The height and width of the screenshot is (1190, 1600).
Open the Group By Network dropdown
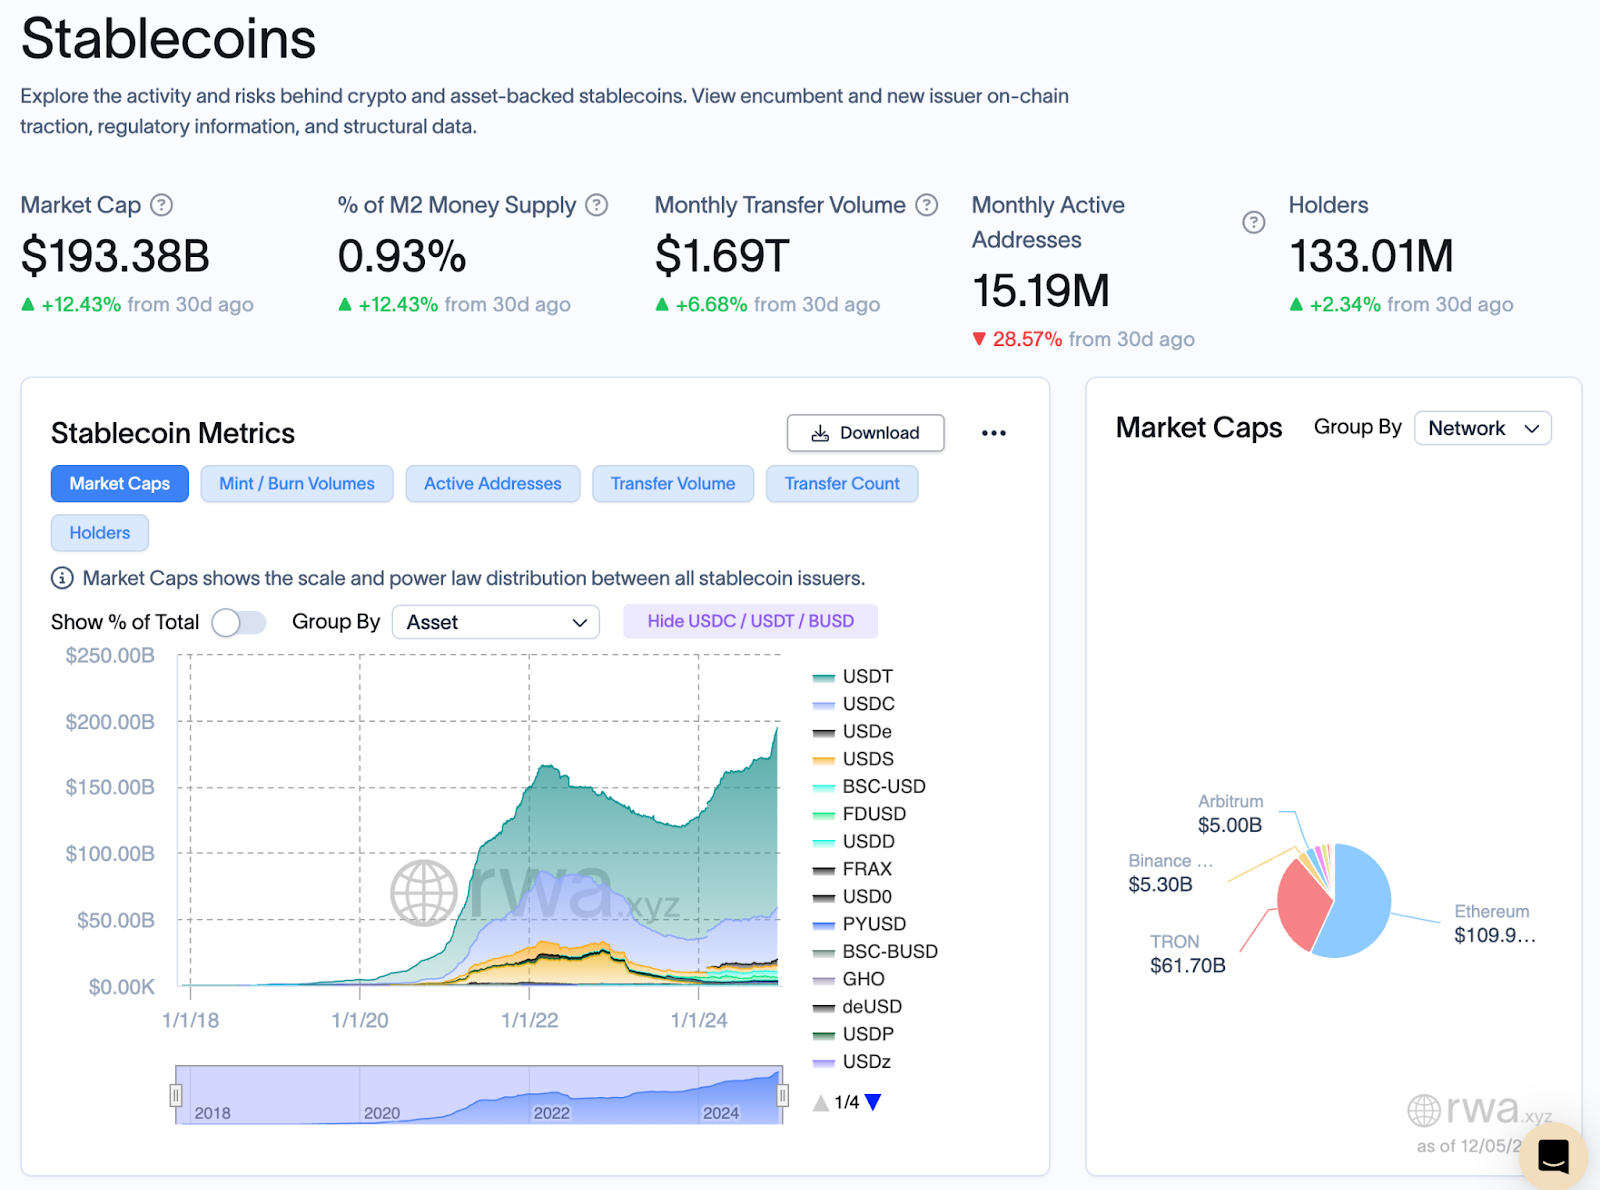pyautogui.click(x=1482, y=428)
